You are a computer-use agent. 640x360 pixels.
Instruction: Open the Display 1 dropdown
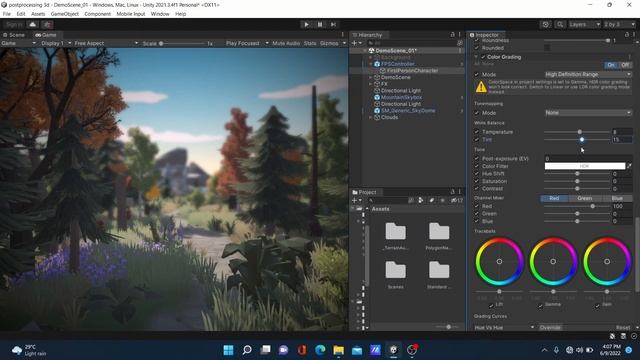(56, 43)
